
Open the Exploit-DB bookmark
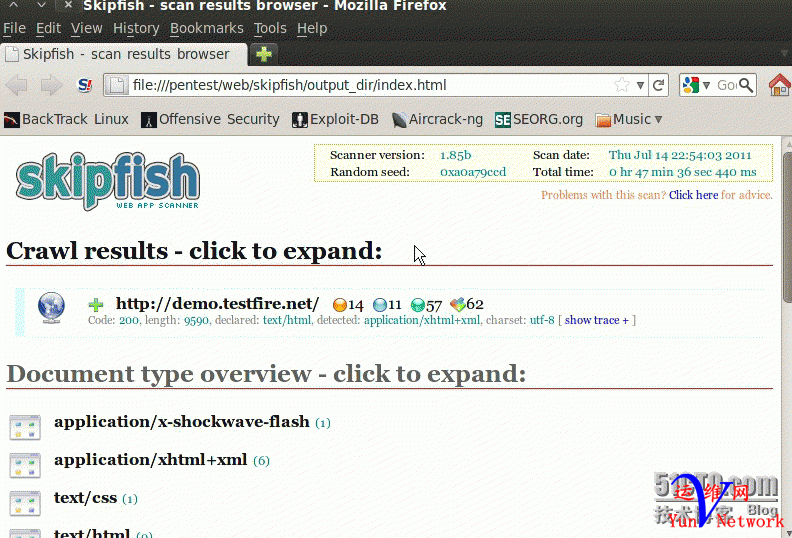335,119
